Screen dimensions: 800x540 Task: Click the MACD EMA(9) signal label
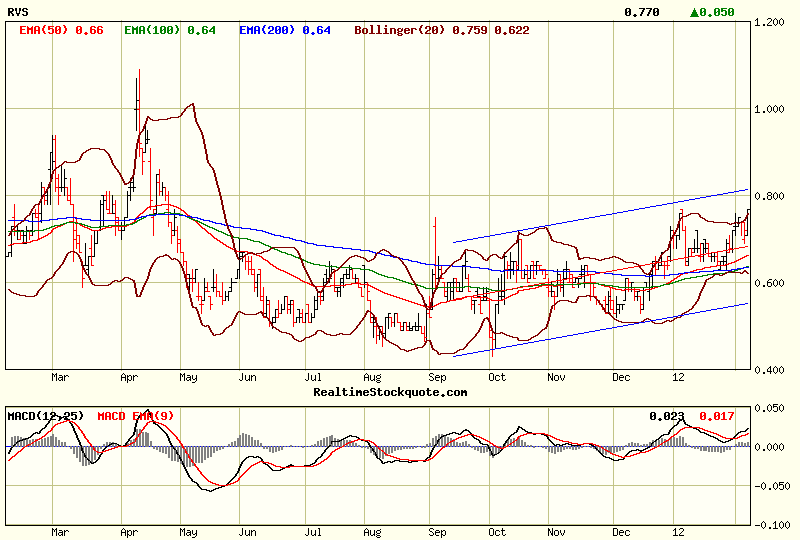click(136, 414)
